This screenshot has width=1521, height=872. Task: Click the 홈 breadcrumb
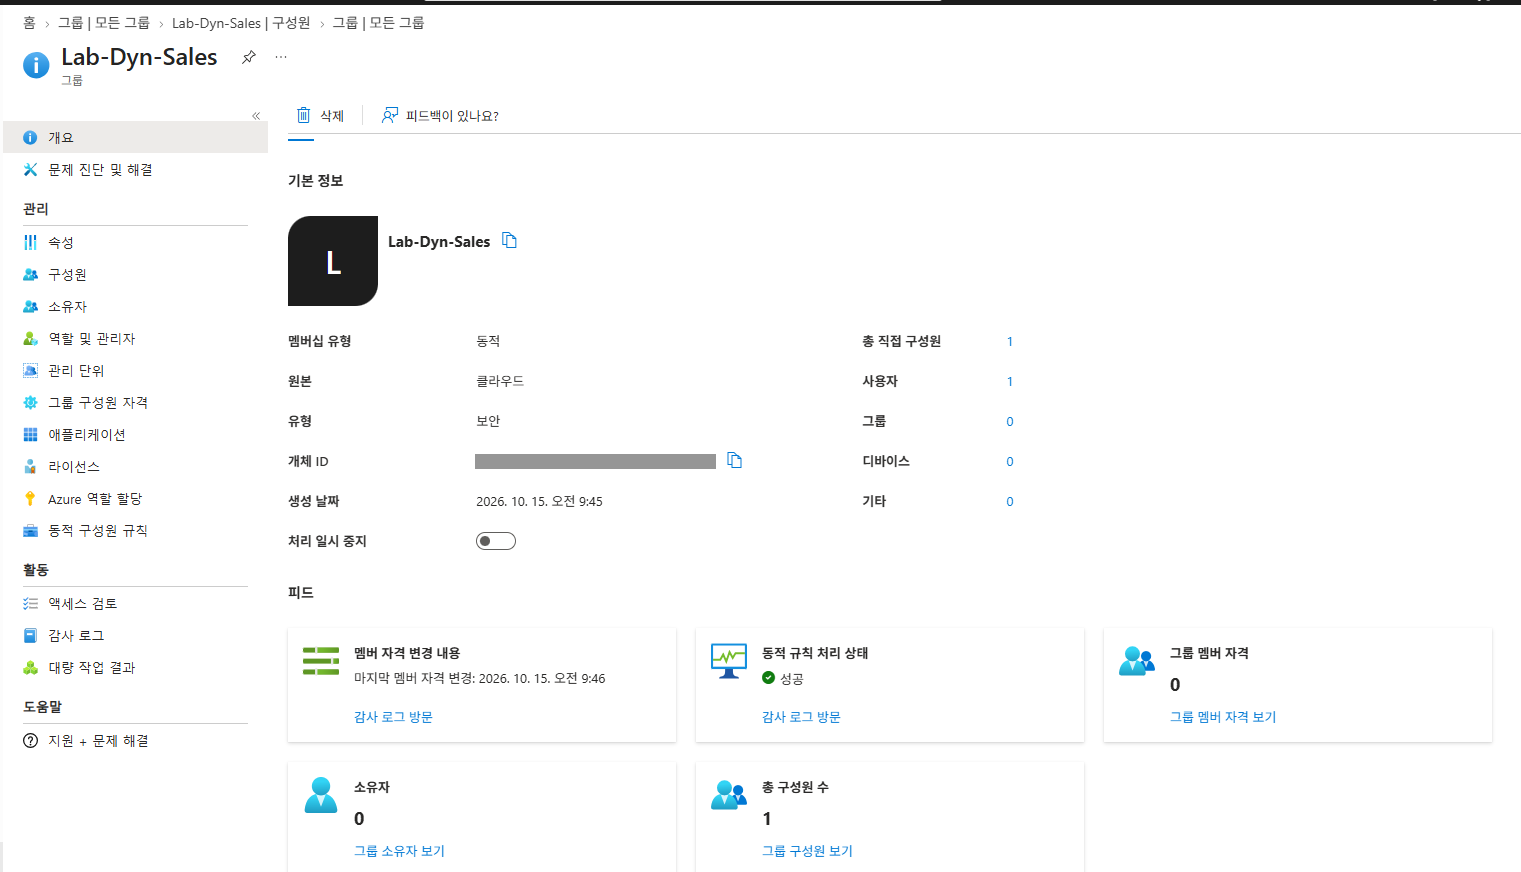(x=29, y=22)
